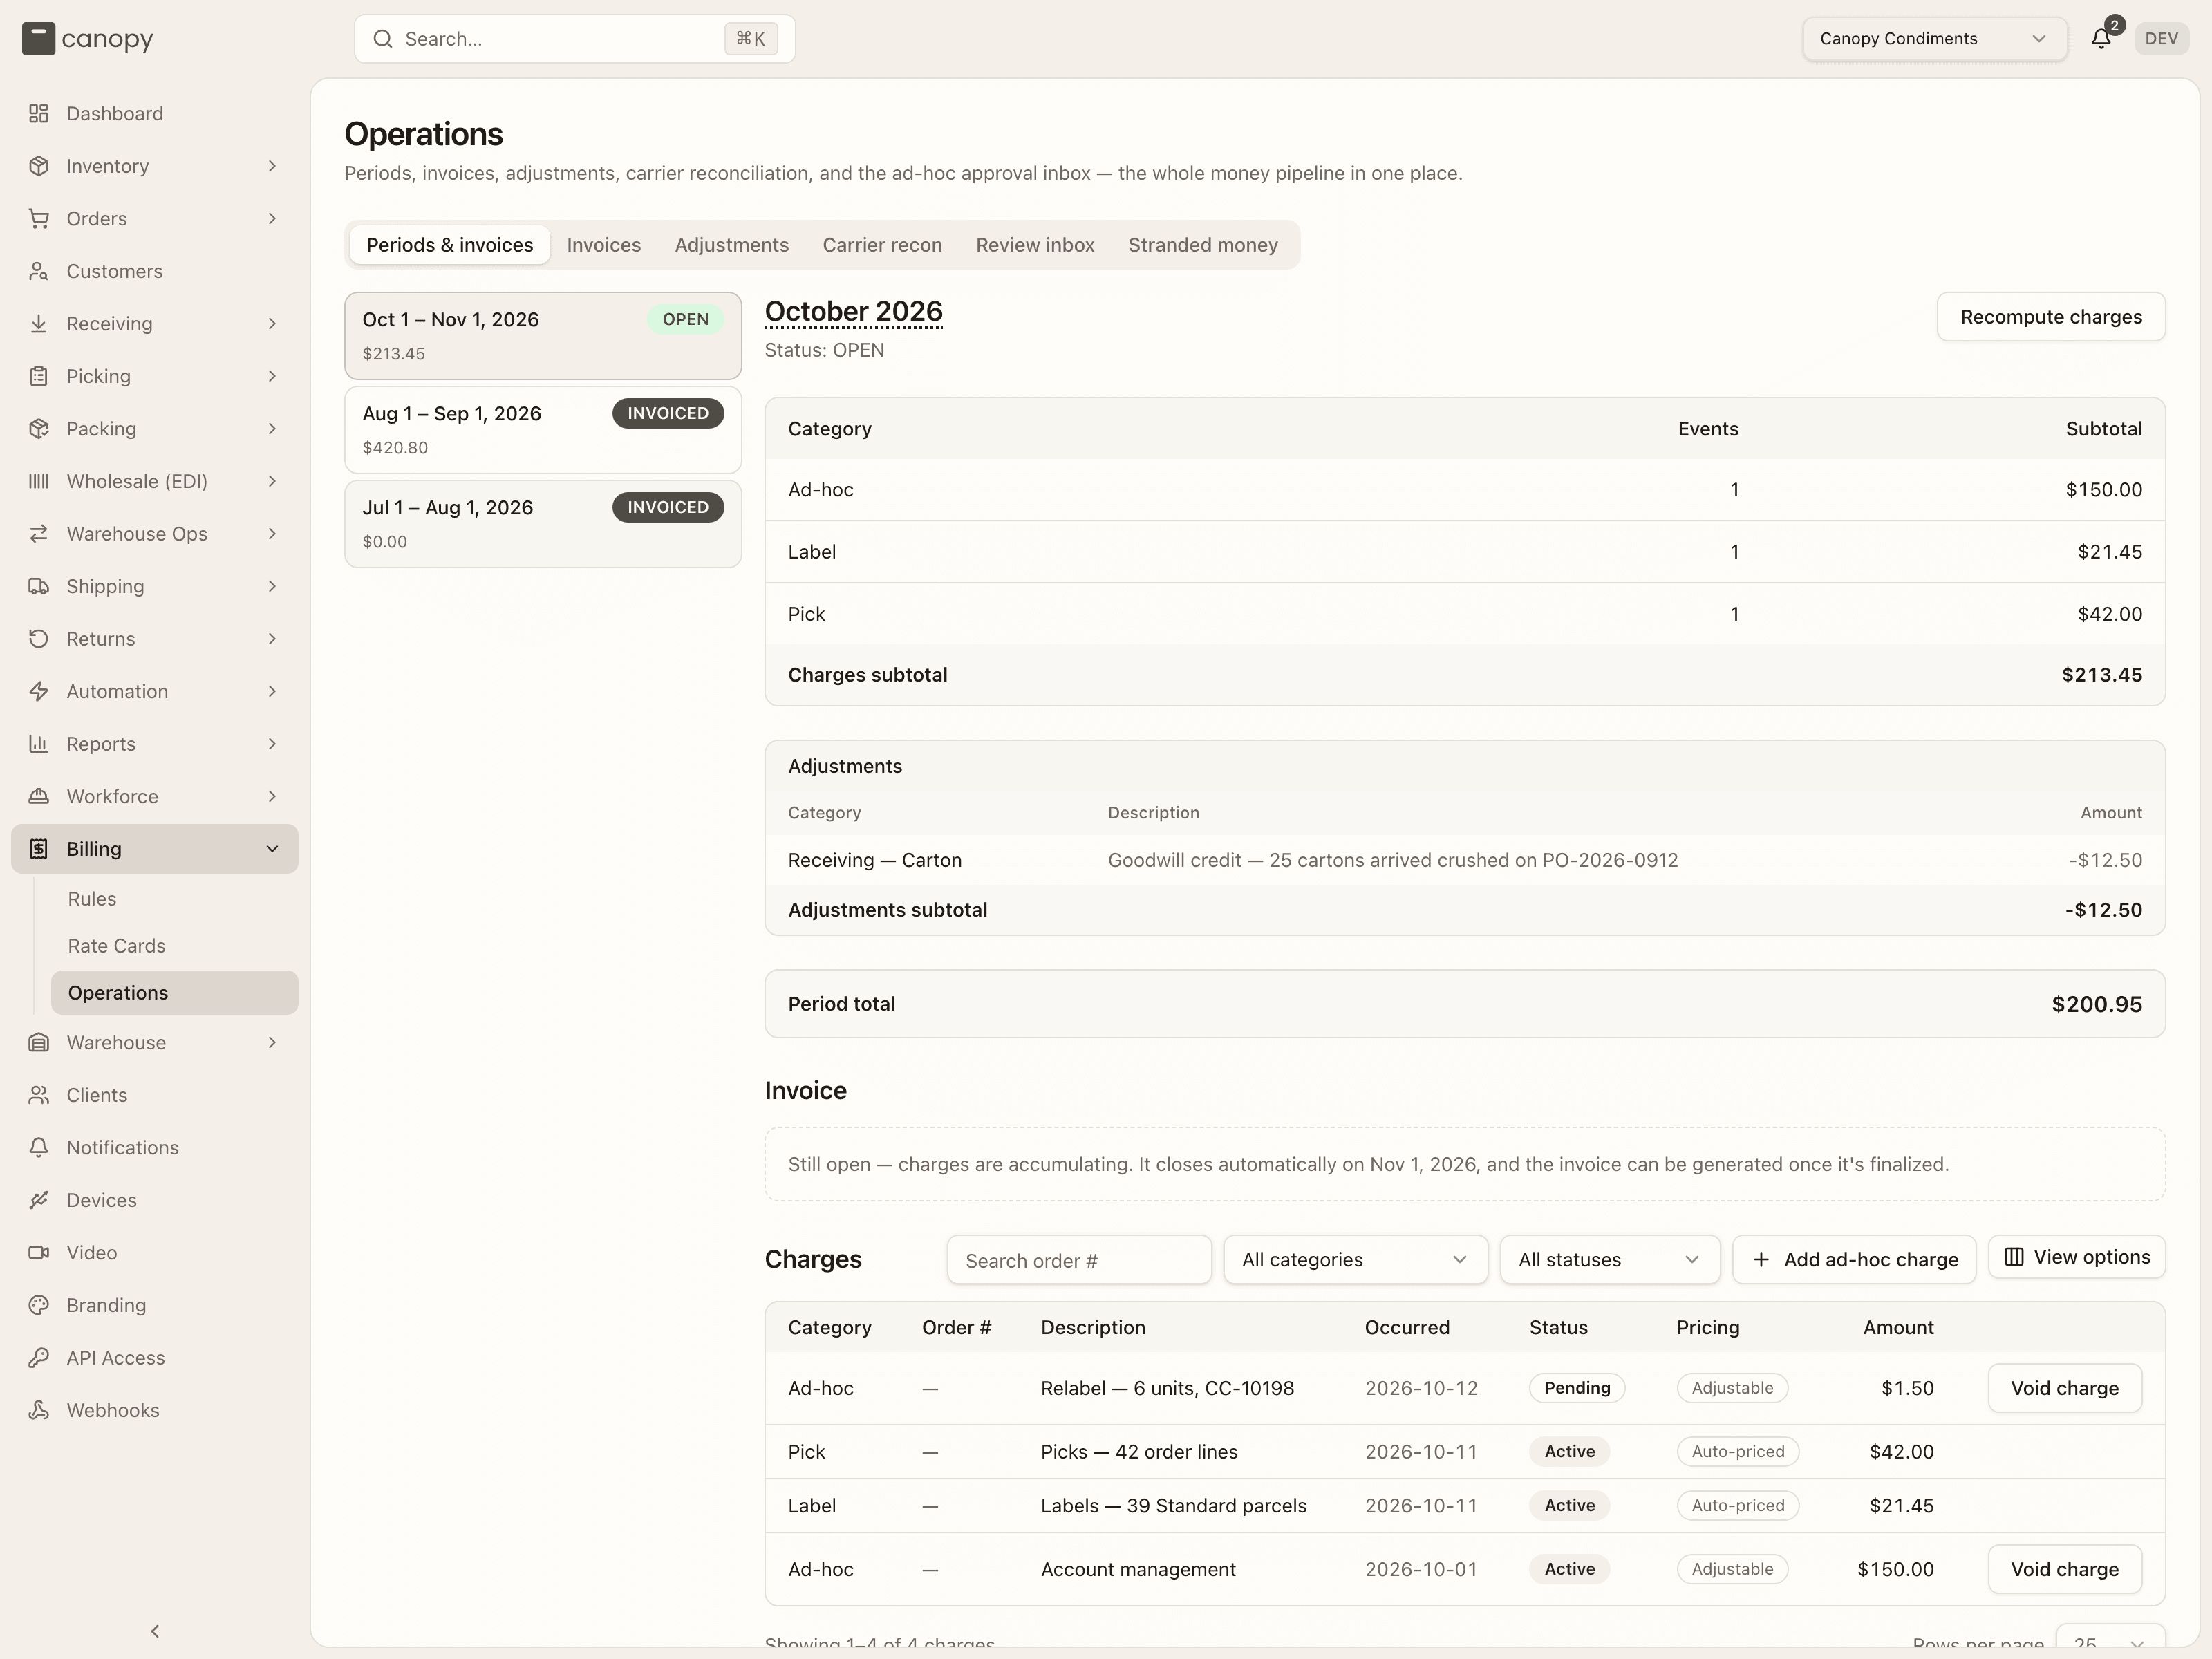Screen dimensions: 2212x1659
Task: Select the Jul 1 – Aug 1, 2026 period
Action: (543, 524)
